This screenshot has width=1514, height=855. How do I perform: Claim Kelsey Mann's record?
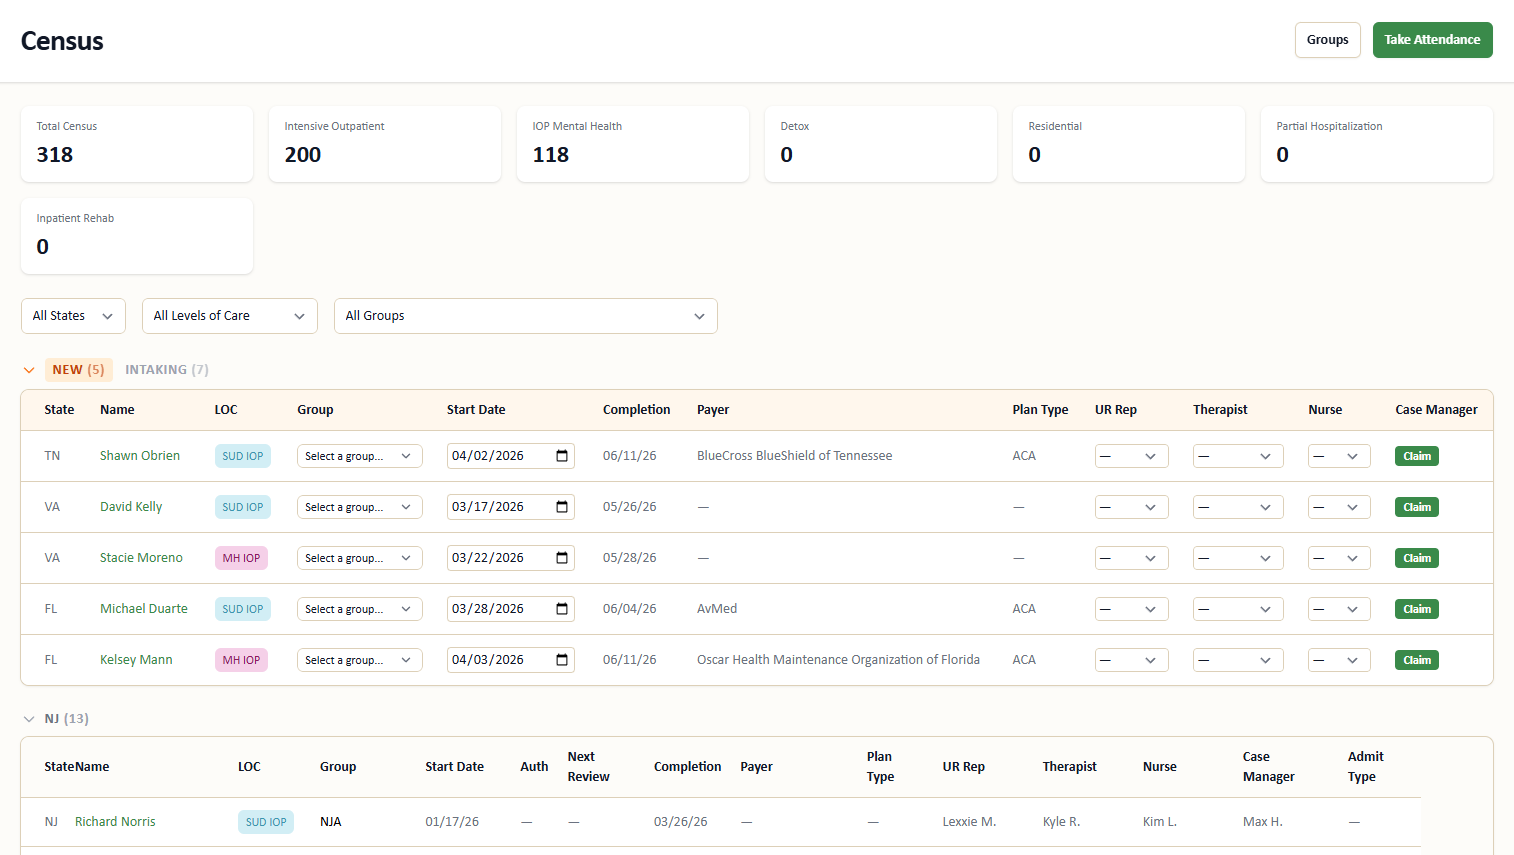click(1417, 659)
